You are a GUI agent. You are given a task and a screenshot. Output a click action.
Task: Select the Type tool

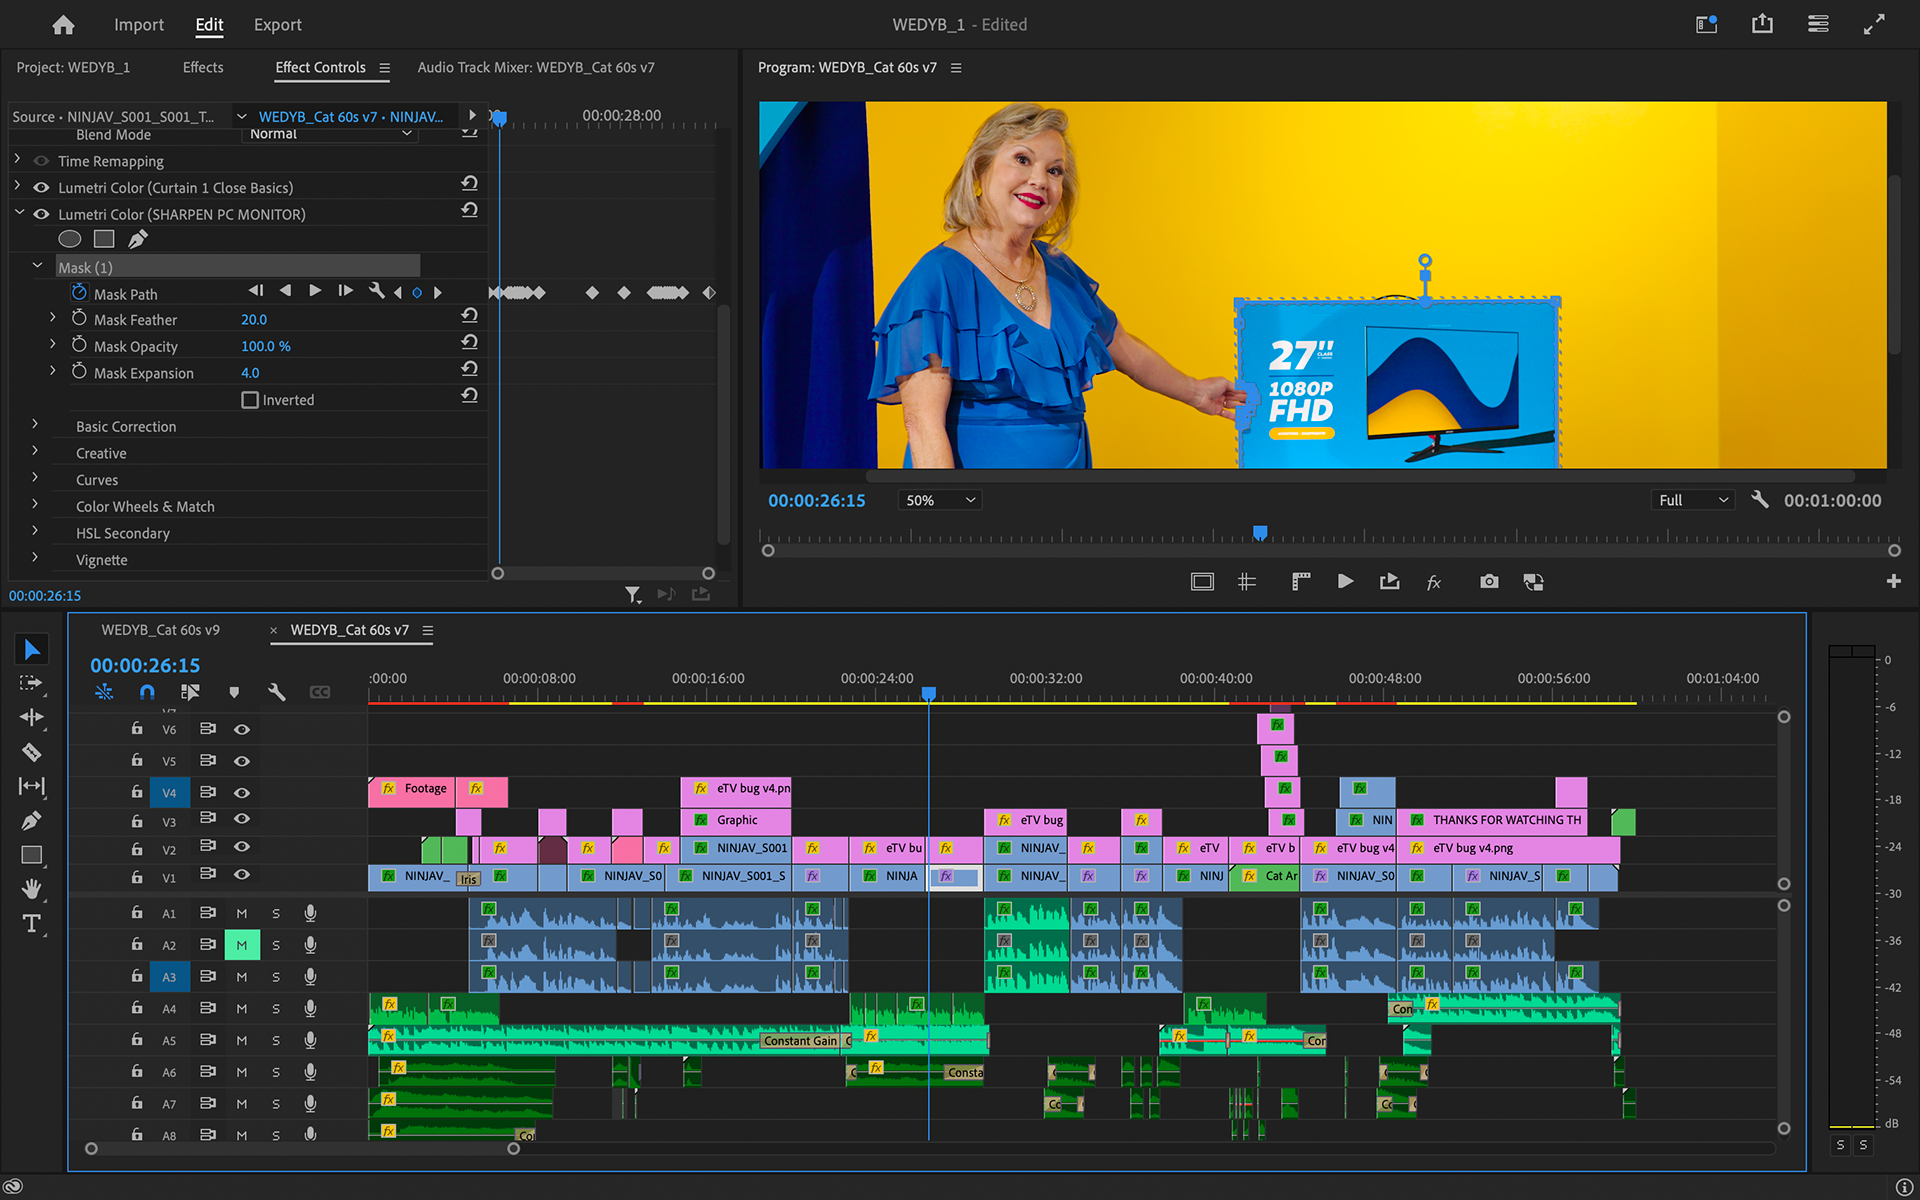[x=31, y=923]
